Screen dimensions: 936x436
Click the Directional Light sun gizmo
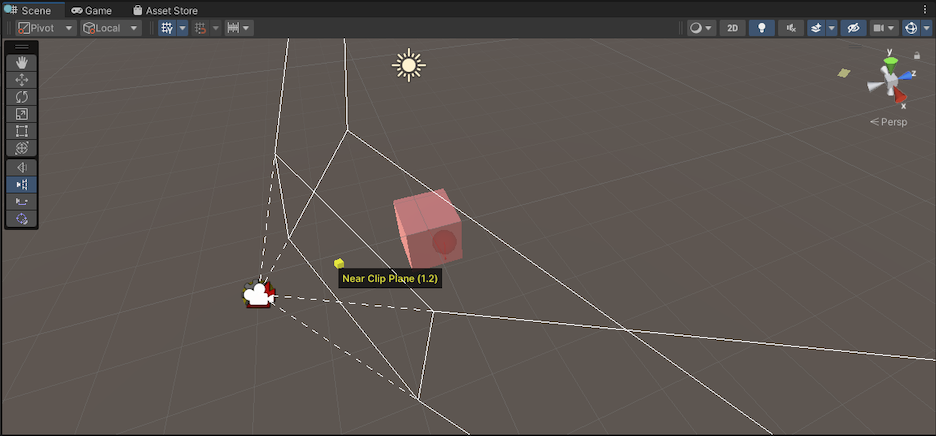click(408, 66)
